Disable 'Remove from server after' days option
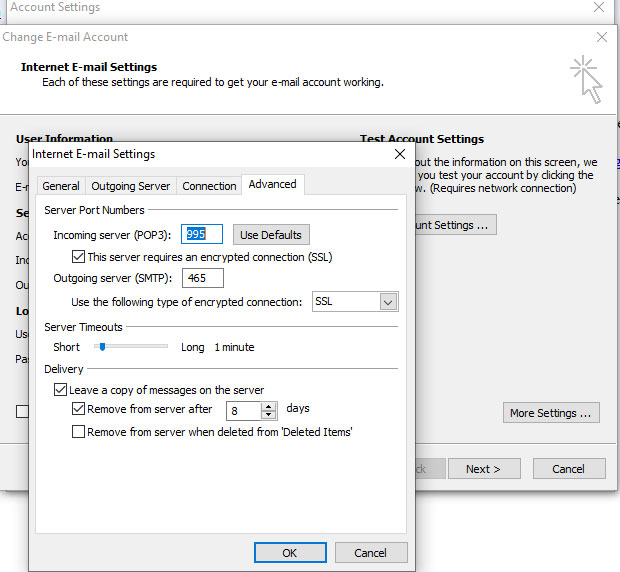620x572 pixels. pyautogui.click(x=79, y=409)
